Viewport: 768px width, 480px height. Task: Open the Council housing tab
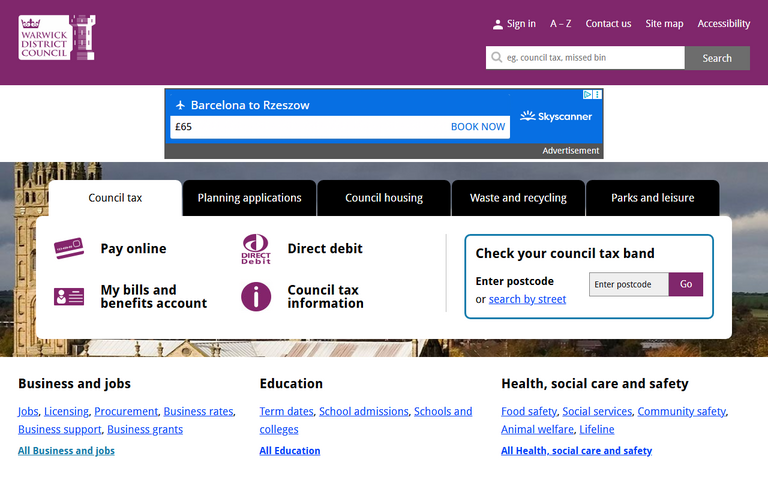click(384, 198)
